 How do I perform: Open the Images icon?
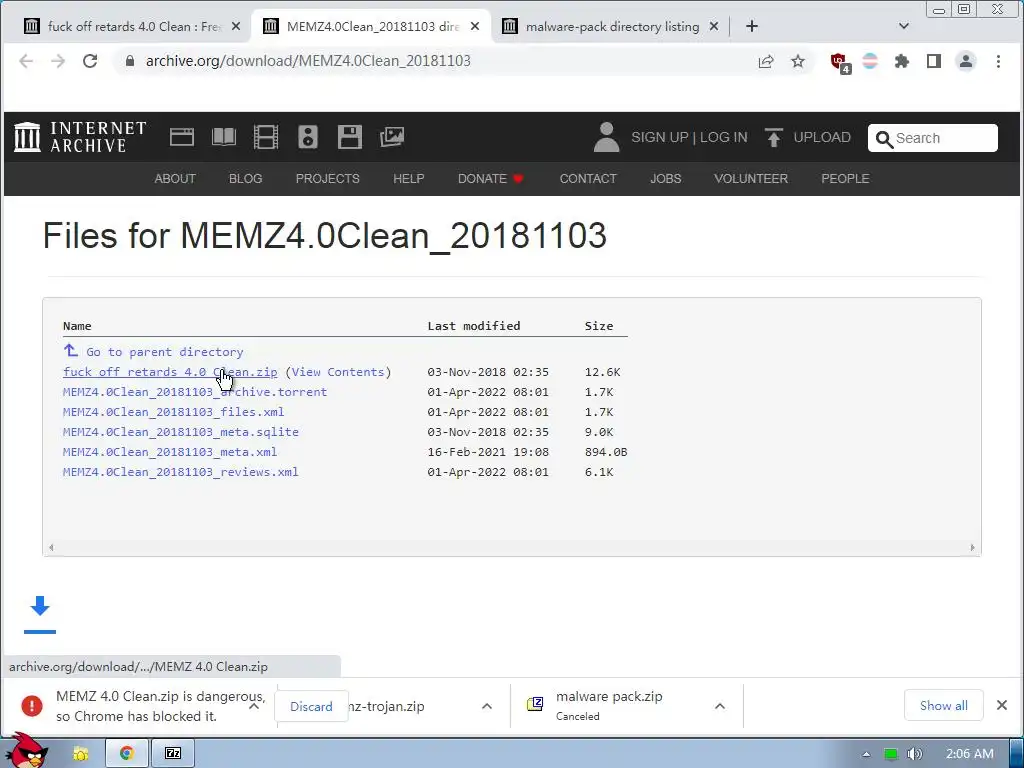pos(392,137)
